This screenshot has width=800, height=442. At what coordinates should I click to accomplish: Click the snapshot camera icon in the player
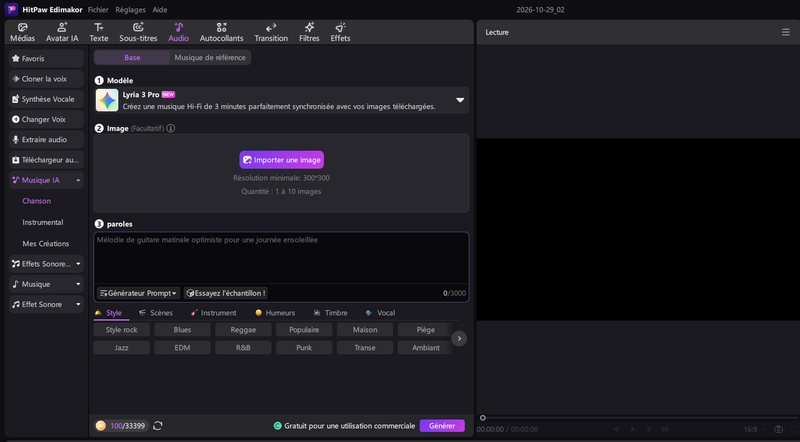click(778, 429)
